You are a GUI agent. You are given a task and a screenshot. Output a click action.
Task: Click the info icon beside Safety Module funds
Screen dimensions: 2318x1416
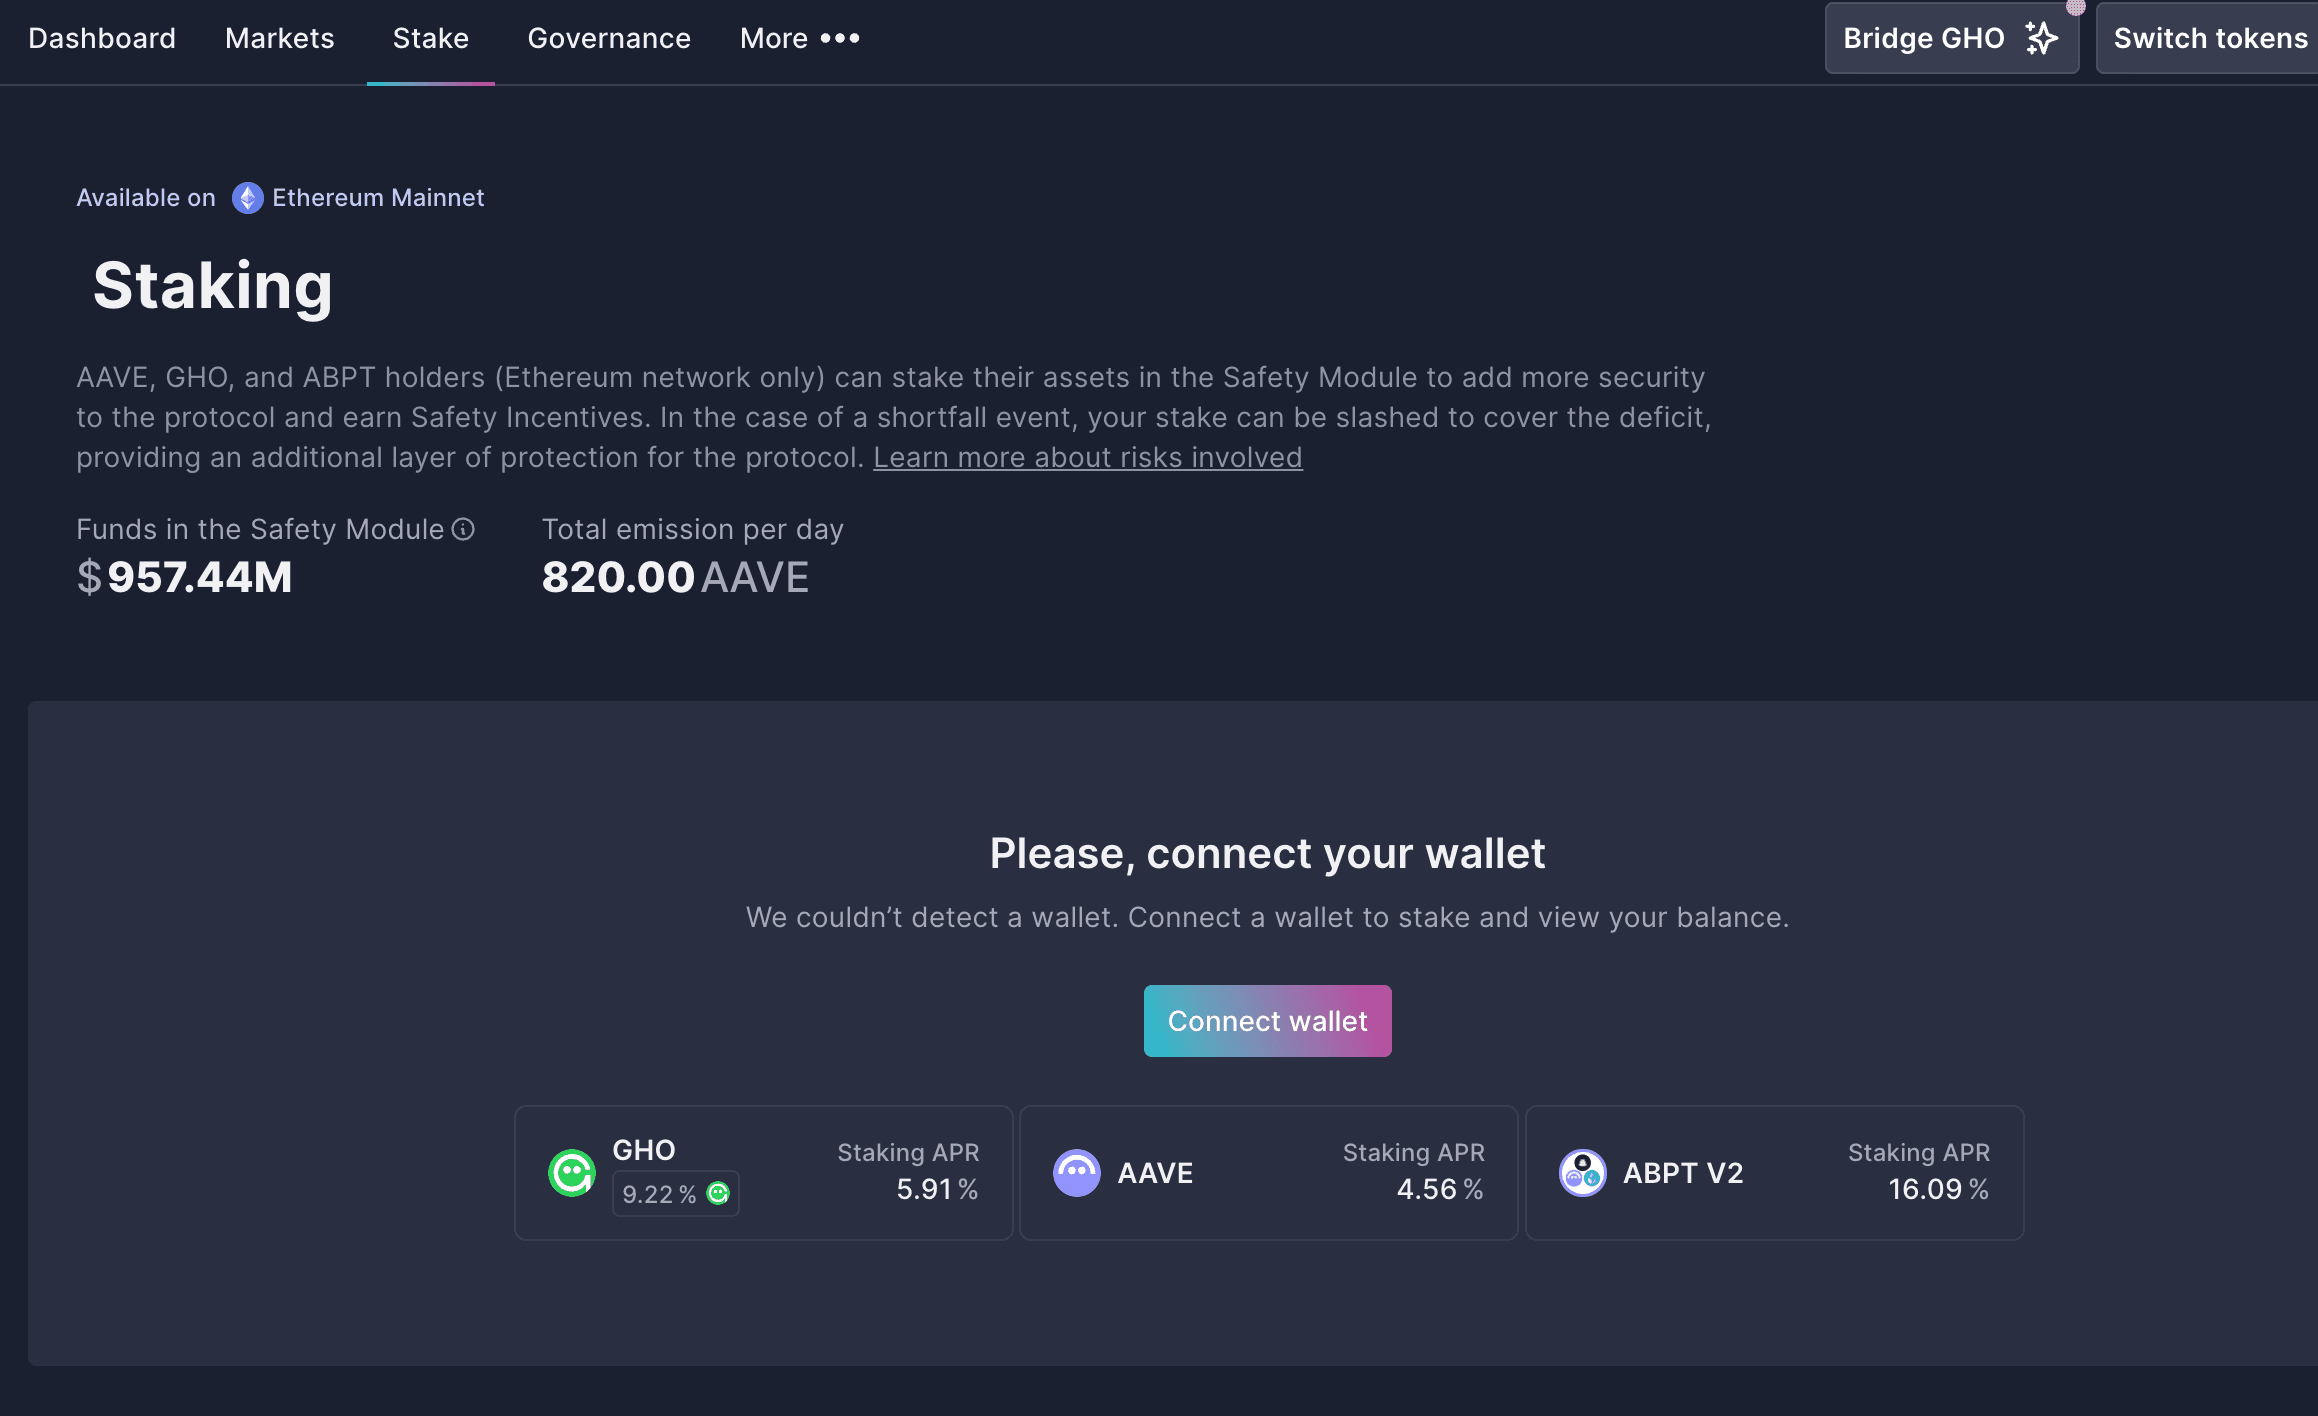(x=463, y=529)
